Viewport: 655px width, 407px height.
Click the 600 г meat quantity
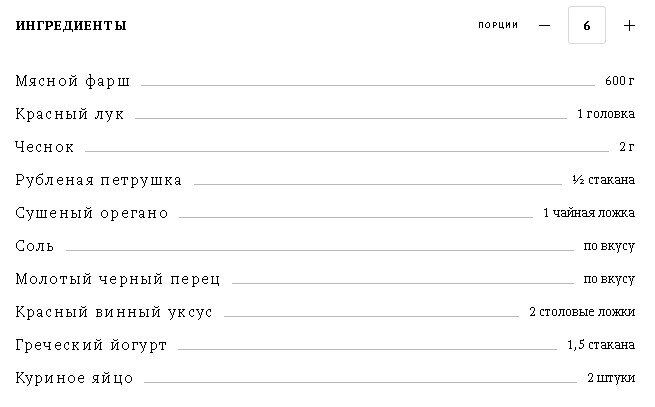620,81
